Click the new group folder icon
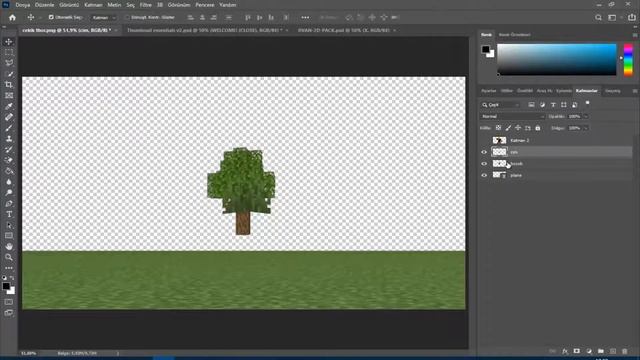The width and height of the screenshot is (640, 360). 601,351
